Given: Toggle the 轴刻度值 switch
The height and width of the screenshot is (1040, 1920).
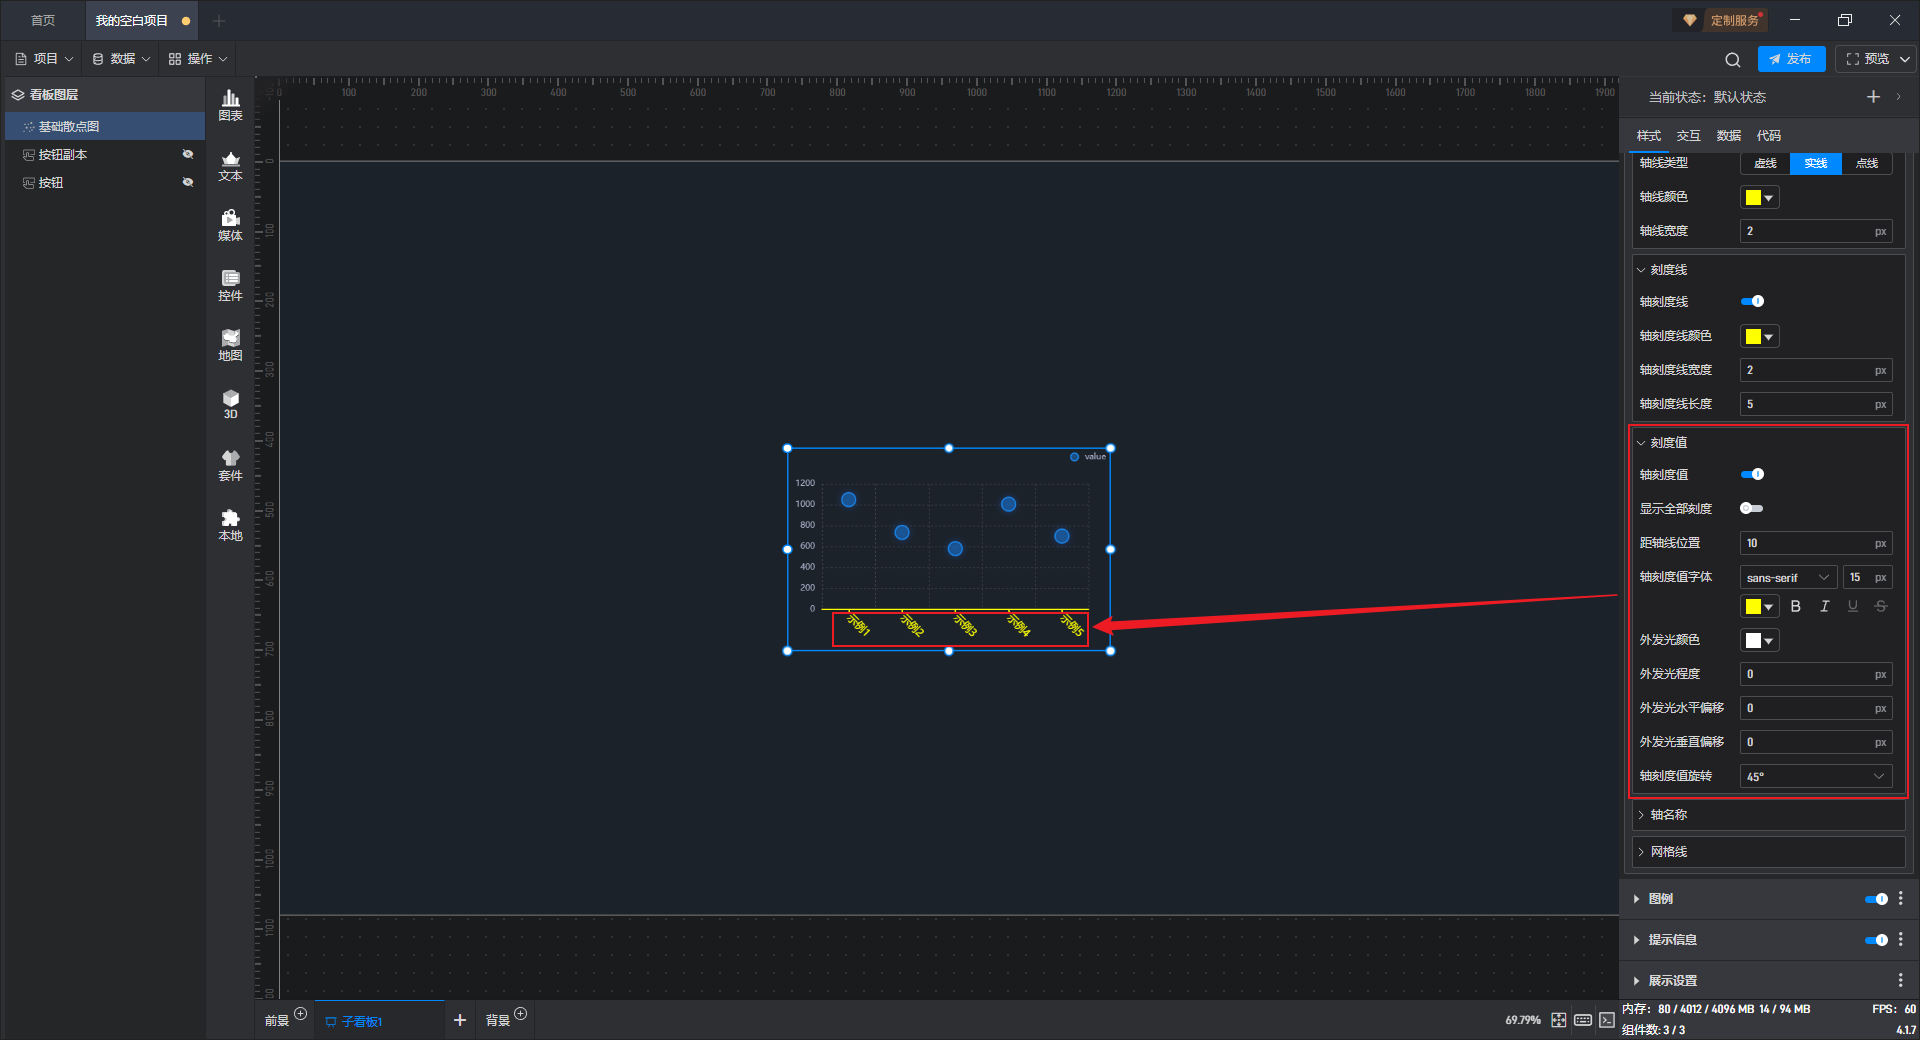Looking at the screenshot, I should point(1752,474).
